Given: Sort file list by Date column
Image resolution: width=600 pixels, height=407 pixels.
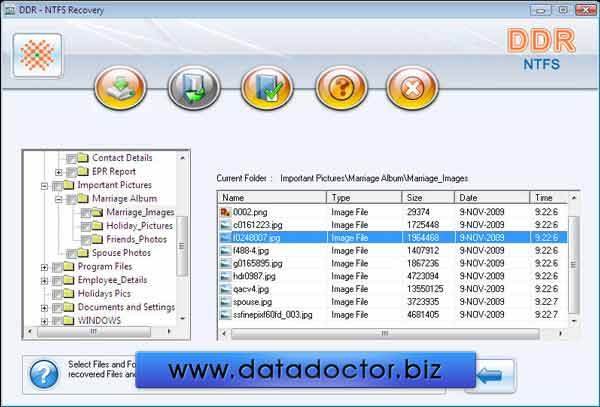Looking at the screenshot, I should pyautogui.click(x=492, y=197).
